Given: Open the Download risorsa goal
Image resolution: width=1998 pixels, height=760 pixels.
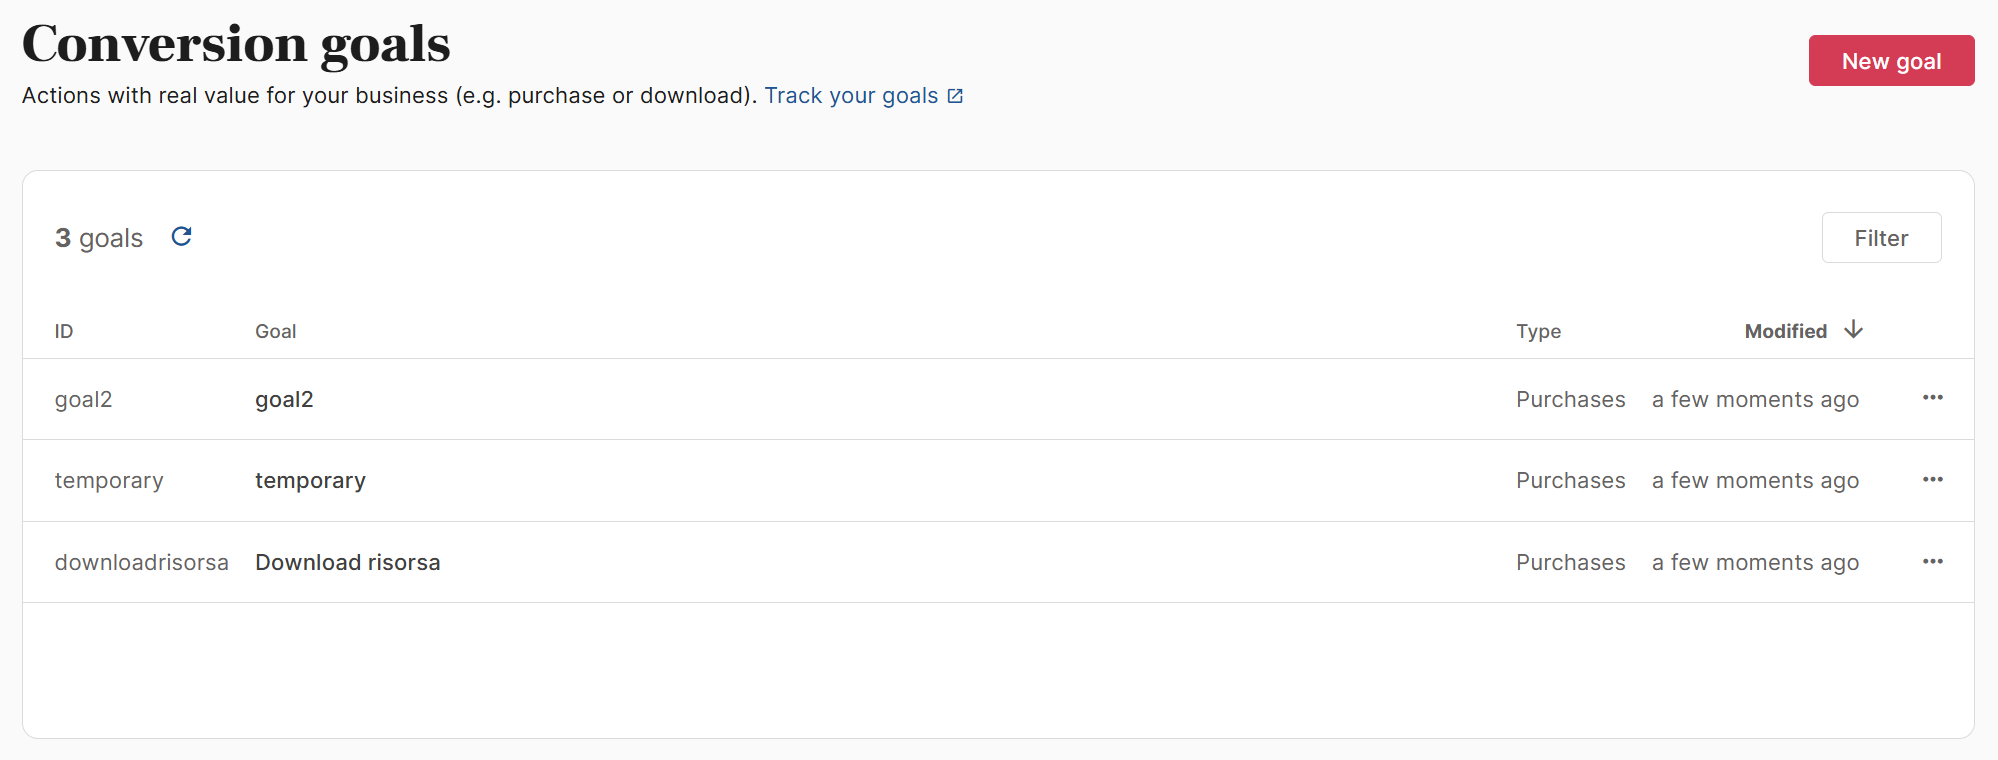Looking at the screenshot, I should coord(347,563).
